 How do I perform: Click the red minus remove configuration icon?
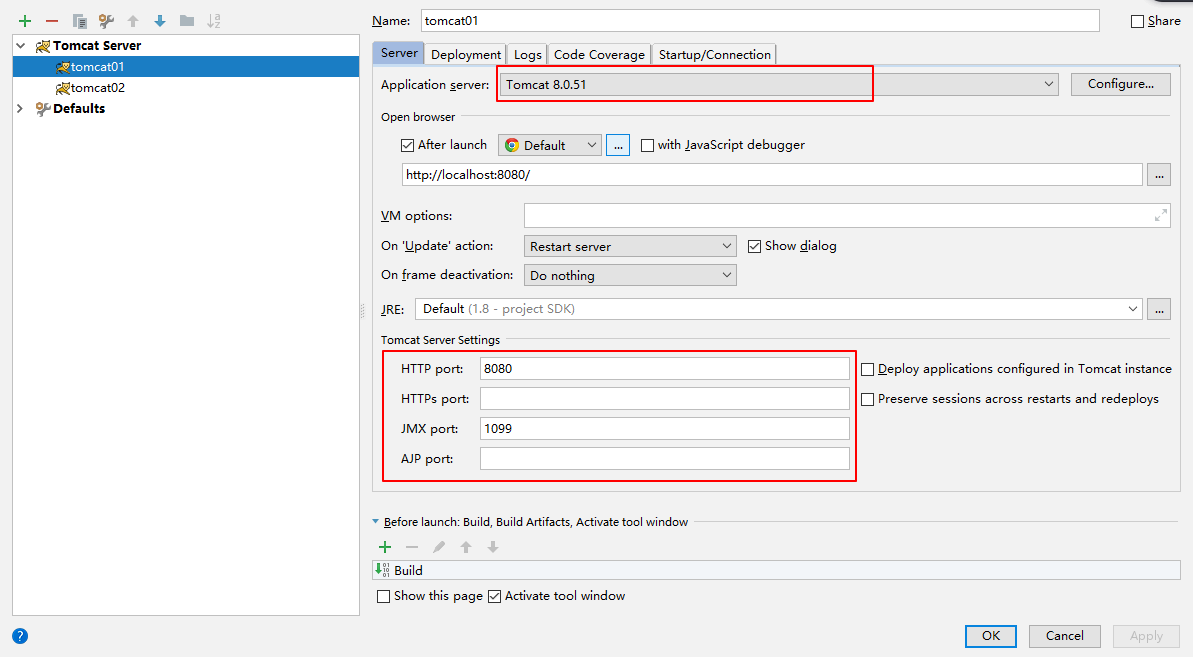click(x=52, y=21)
